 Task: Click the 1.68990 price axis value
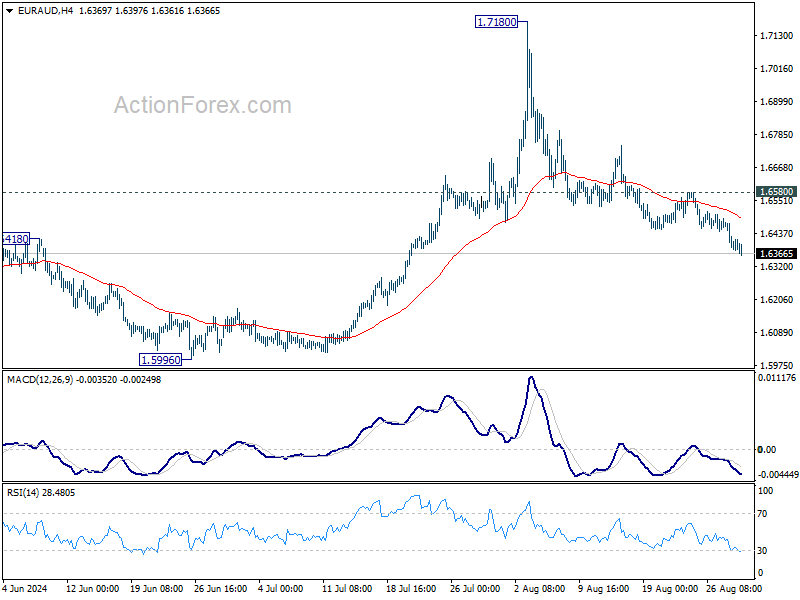click(x=777, y=102)
